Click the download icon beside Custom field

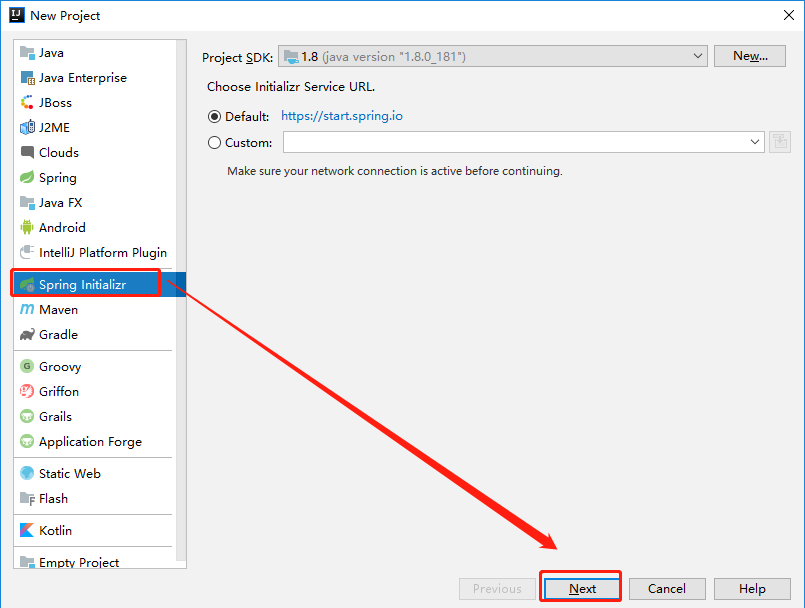(780, 142)
